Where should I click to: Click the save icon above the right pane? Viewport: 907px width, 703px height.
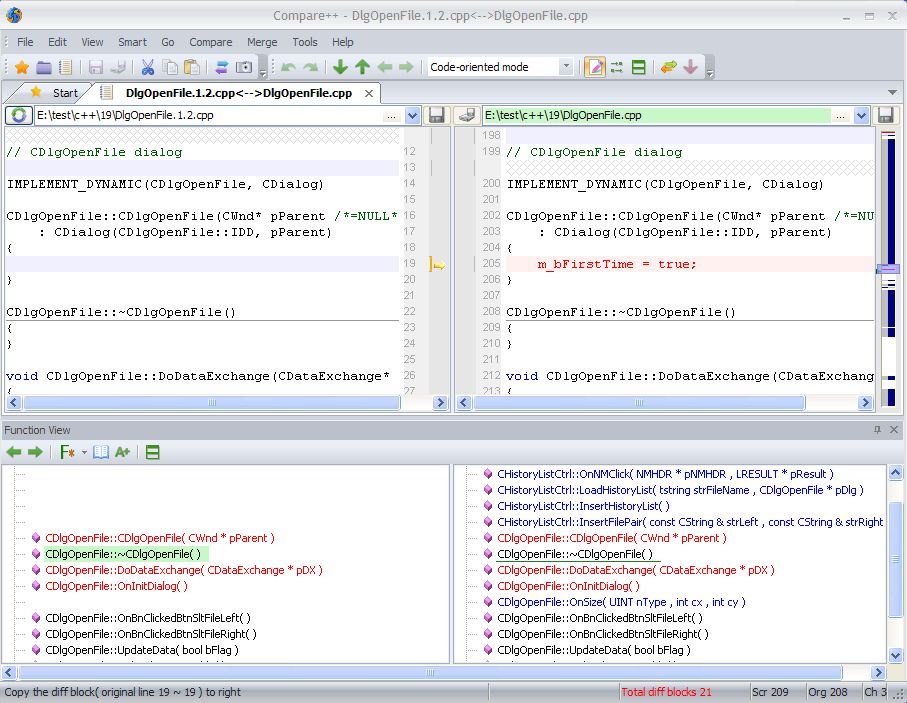click(x=886, y=114)
